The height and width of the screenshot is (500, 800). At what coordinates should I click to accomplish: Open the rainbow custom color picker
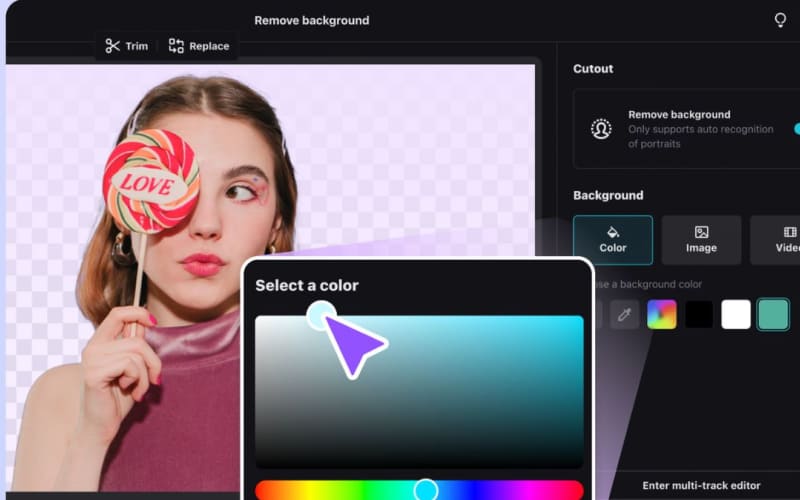tap(662, 315)
